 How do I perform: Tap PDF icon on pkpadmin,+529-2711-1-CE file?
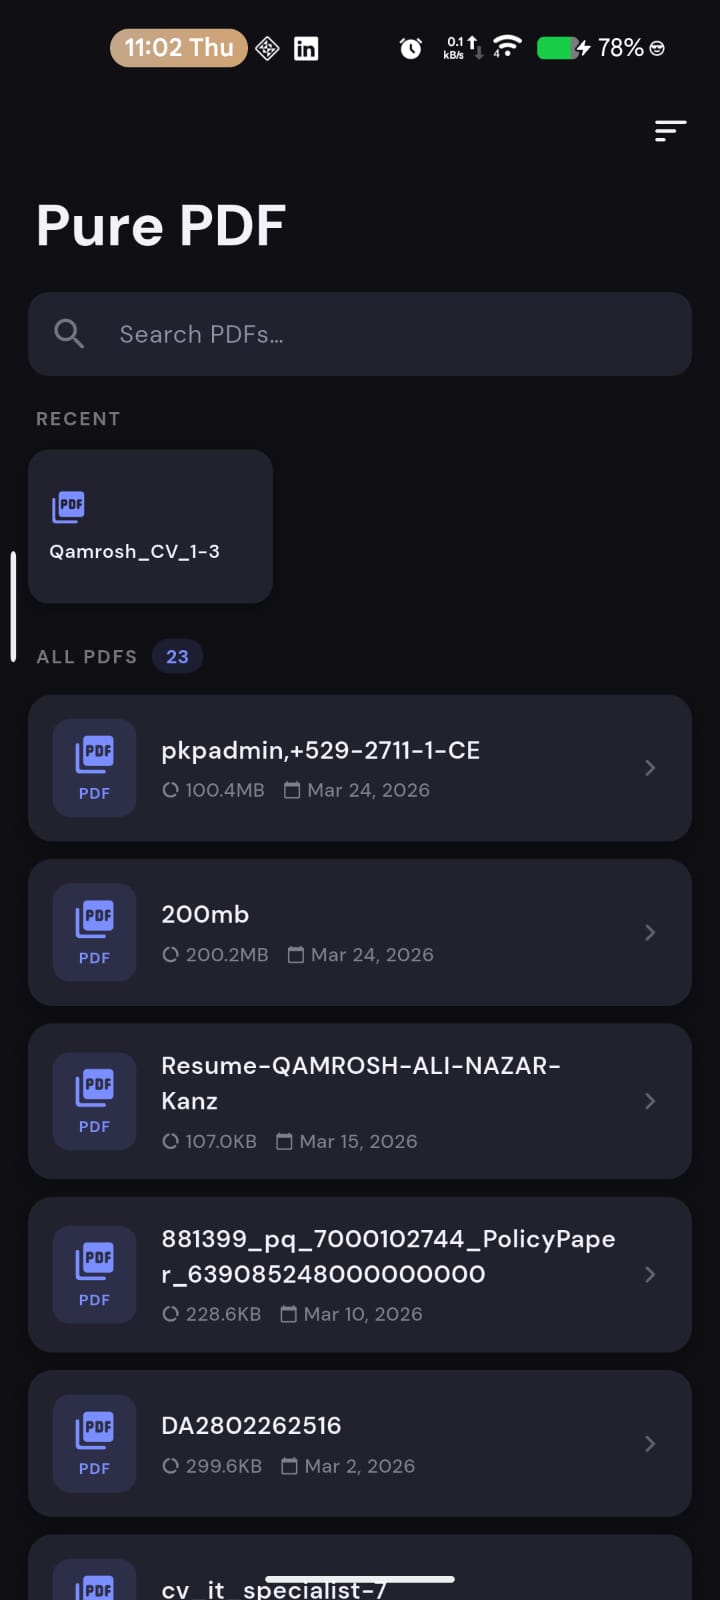click(94, 768)
